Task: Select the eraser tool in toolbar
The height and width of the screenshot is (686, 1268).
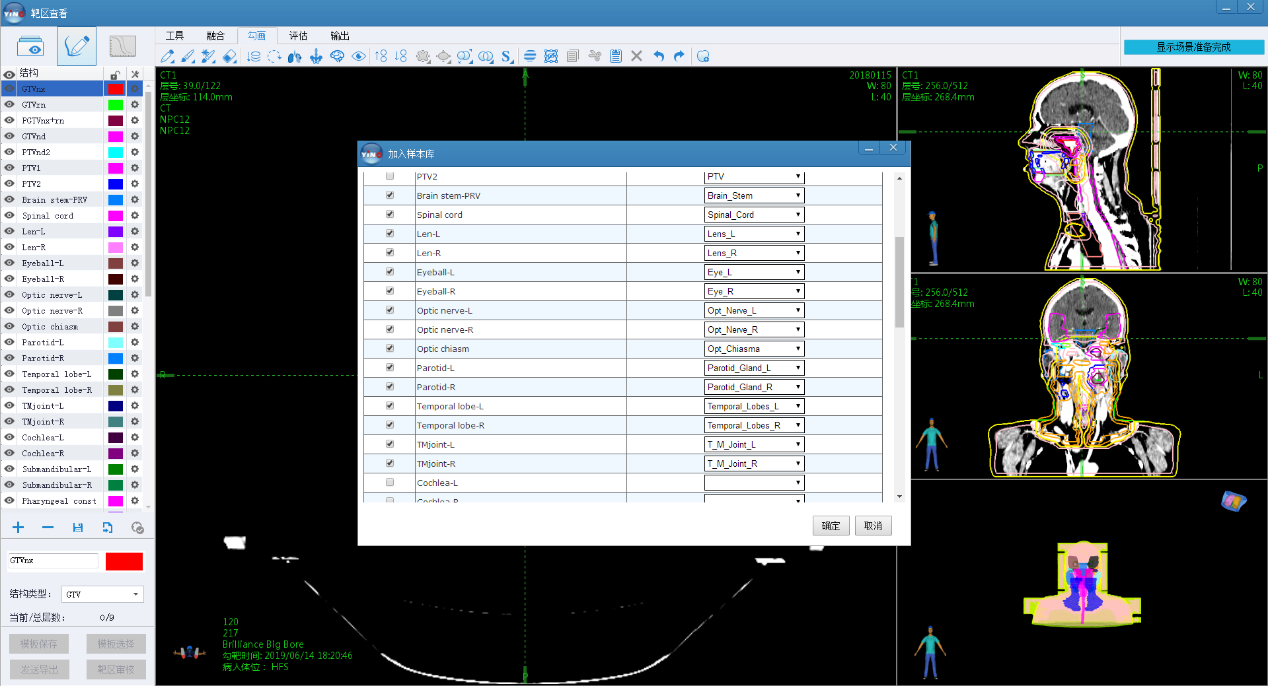Action: (229, 56)
